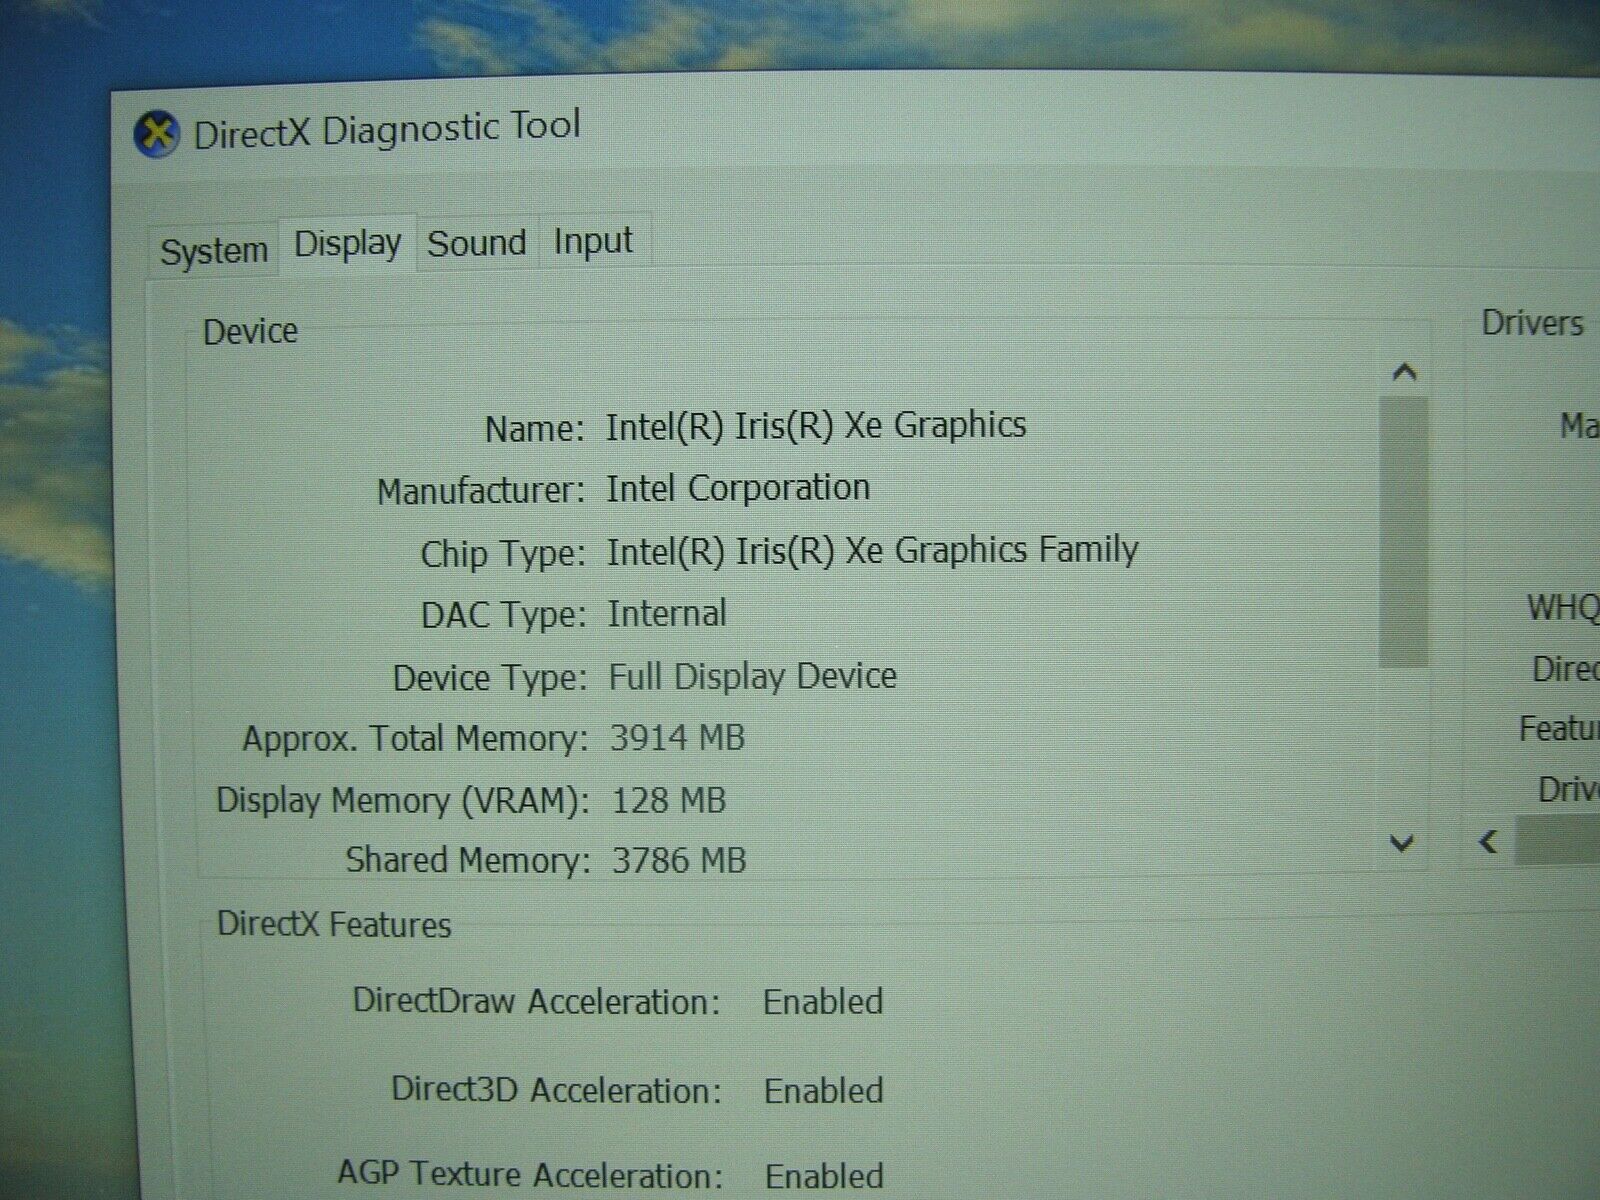The height and width of the screenshot is (1200, 1600).
Task: Click the Display Memory (VRAM): label
Action: pyautogui.click(x=402, y=801)
